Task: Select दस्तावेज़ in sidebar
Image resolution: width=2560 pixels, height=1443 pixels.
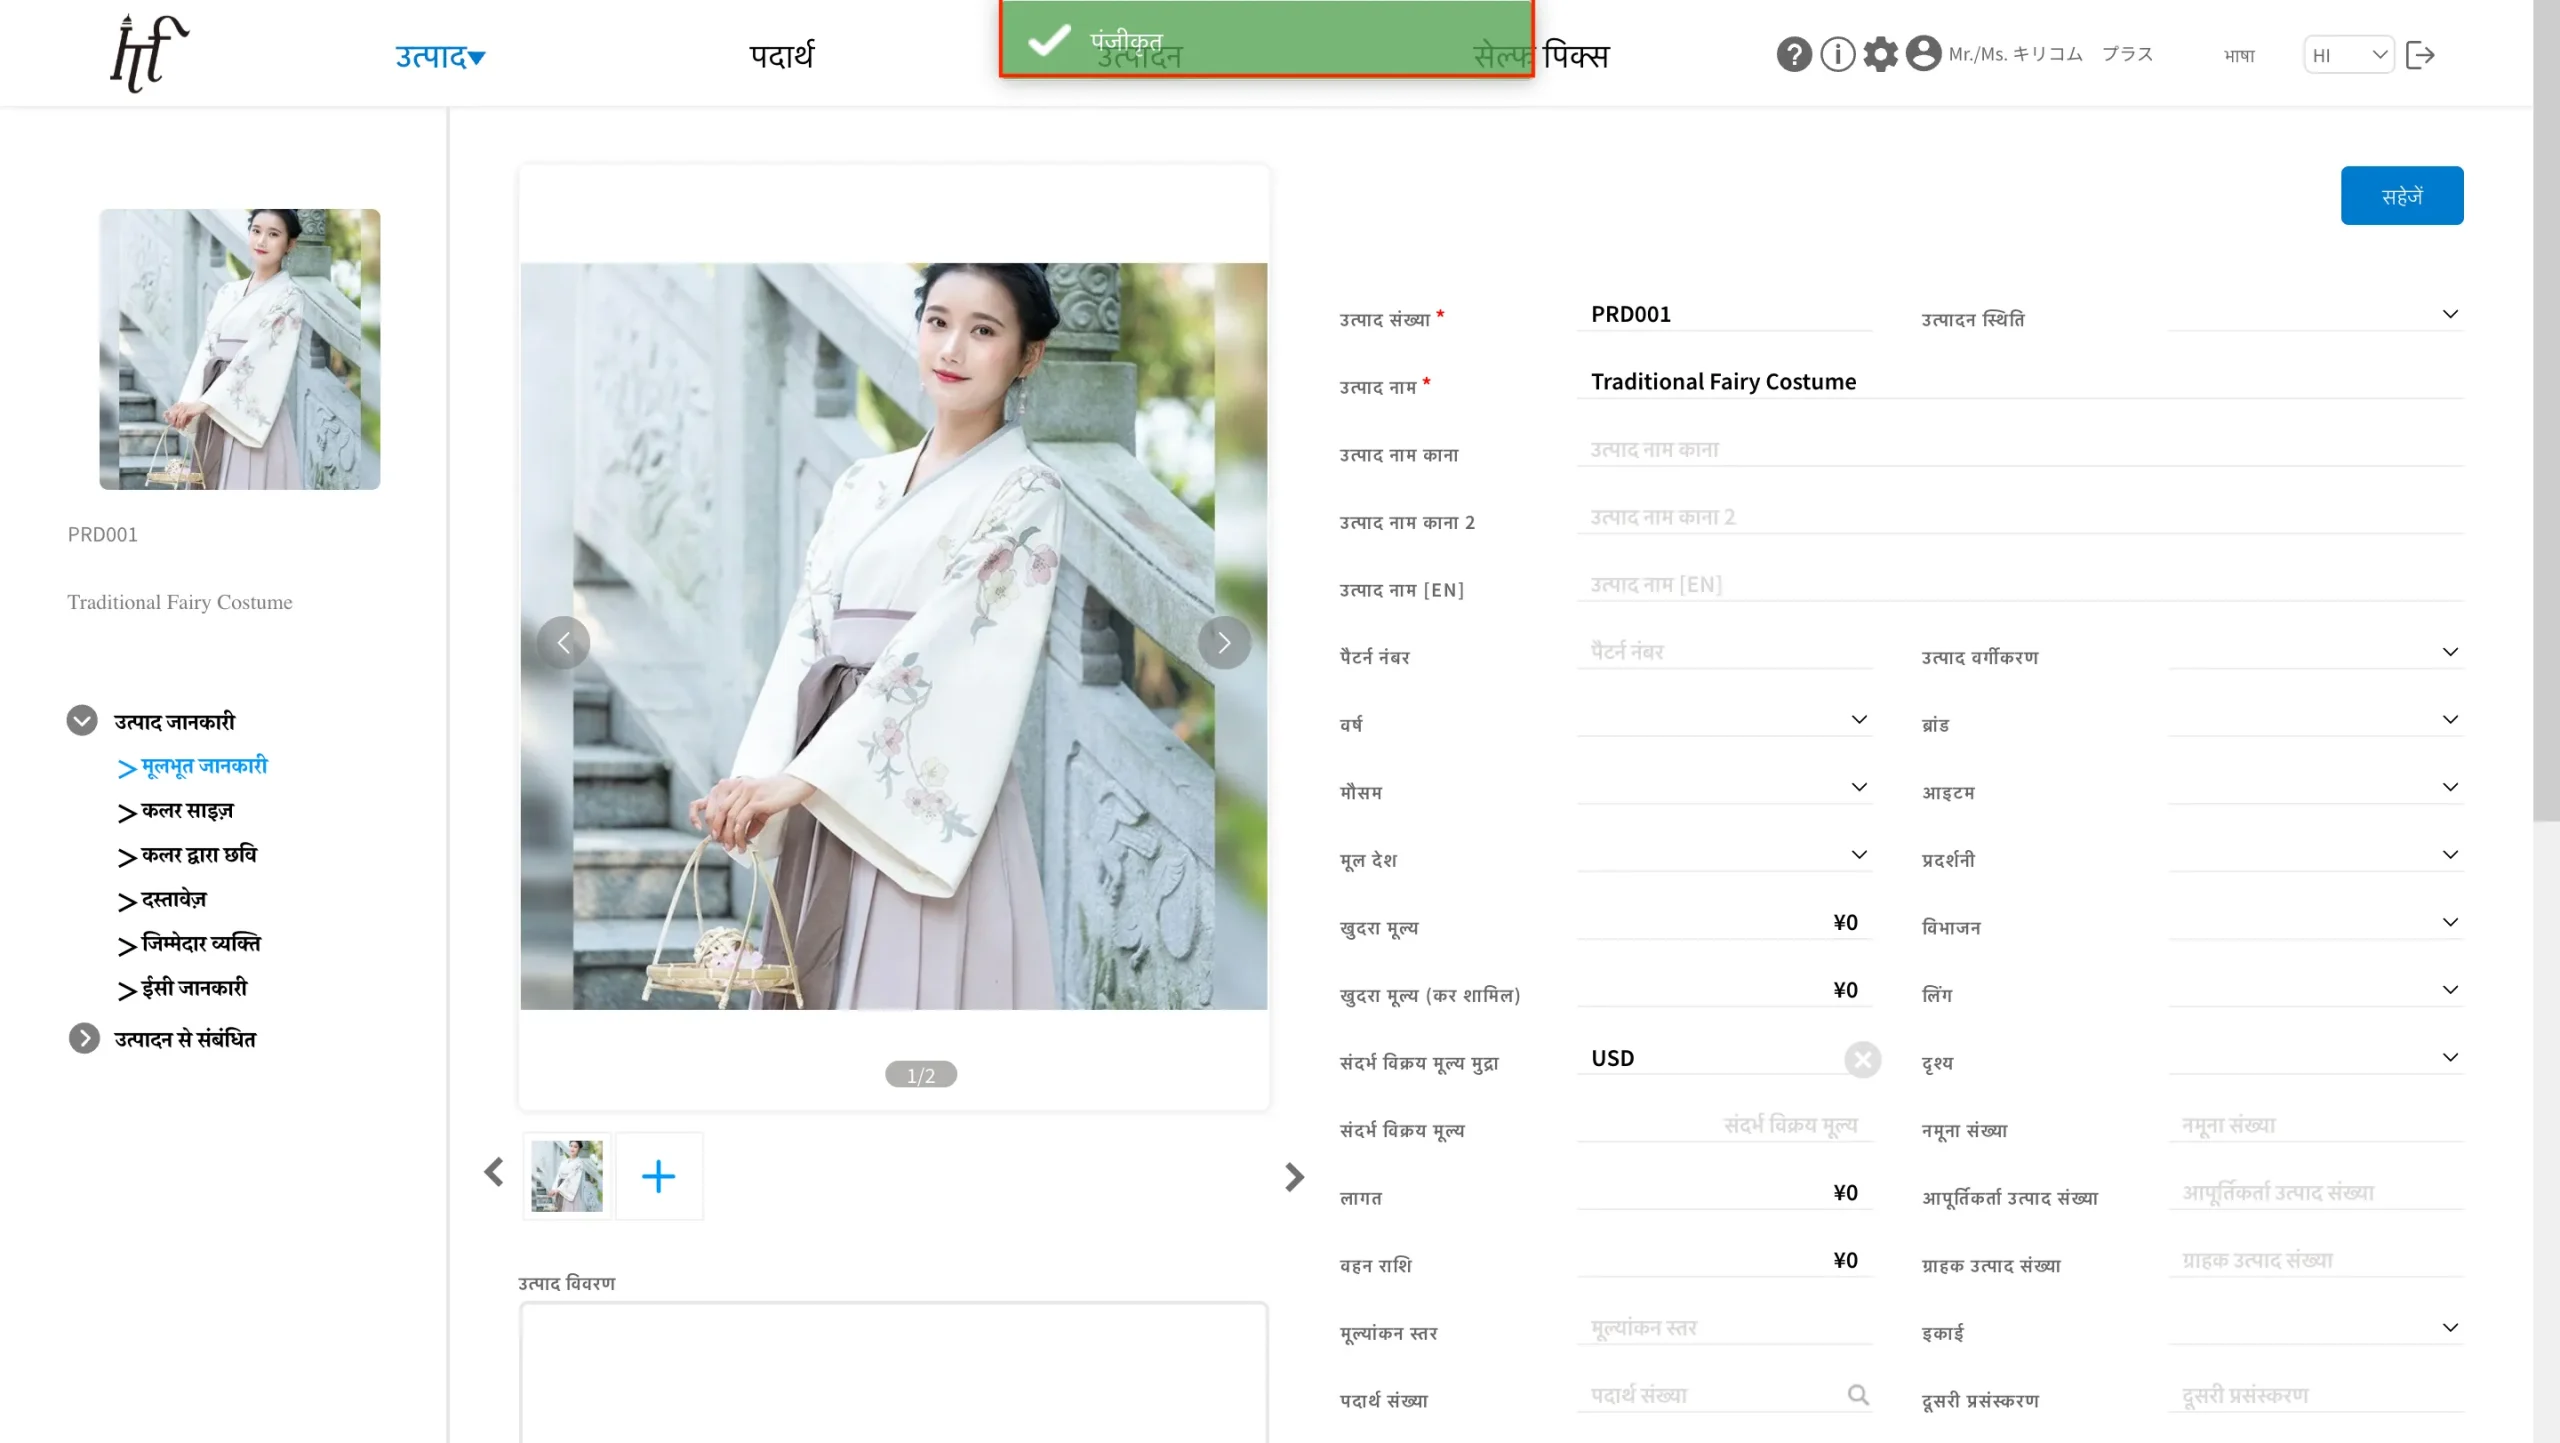Action: [x=174, y=900]
